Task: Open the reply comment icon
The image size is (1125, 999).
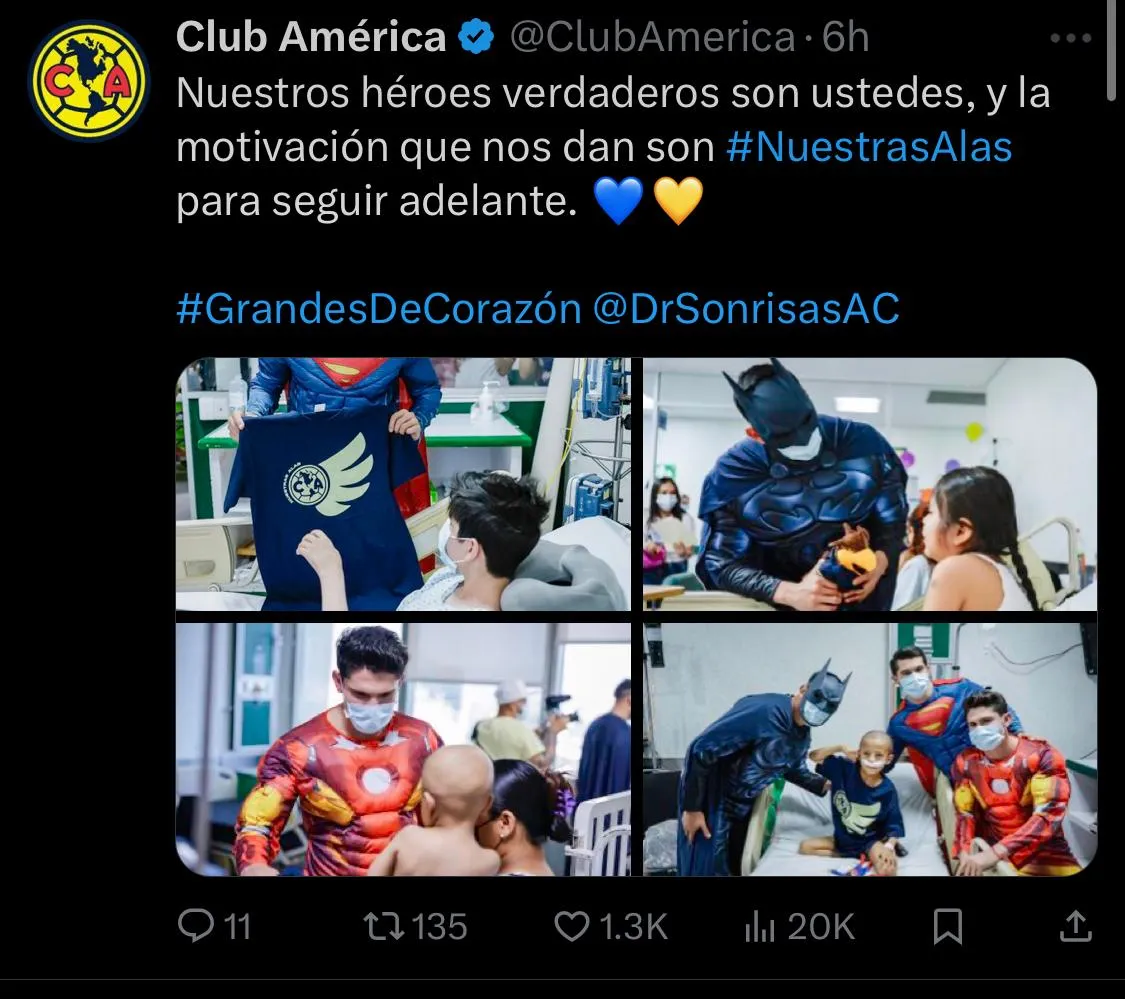Action: pyautogui.click(x=196, y=925)
